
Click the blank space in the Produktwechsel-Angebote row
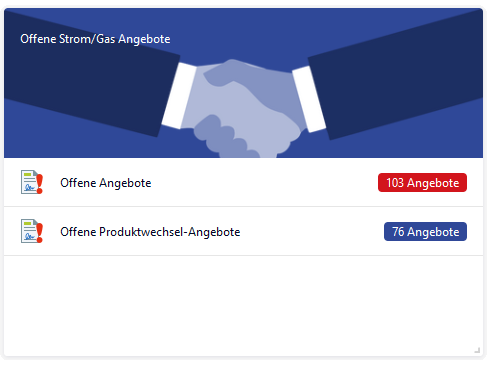[312, 231]
